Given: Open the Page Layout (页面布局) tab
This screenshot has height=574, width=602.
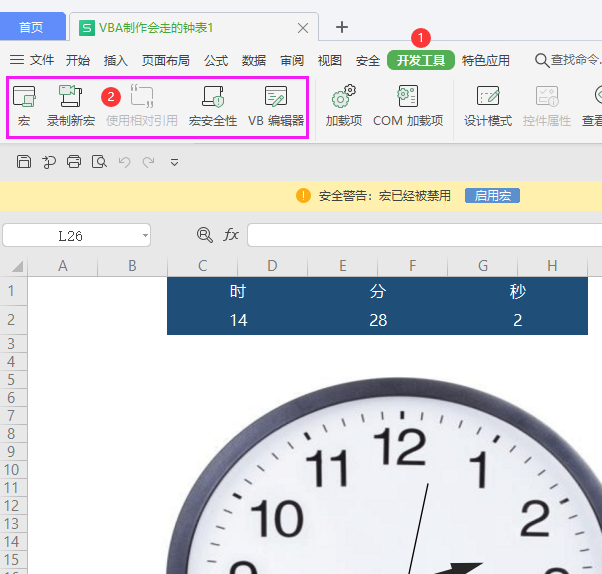Looking at the screenshot, I should (165, 60).
